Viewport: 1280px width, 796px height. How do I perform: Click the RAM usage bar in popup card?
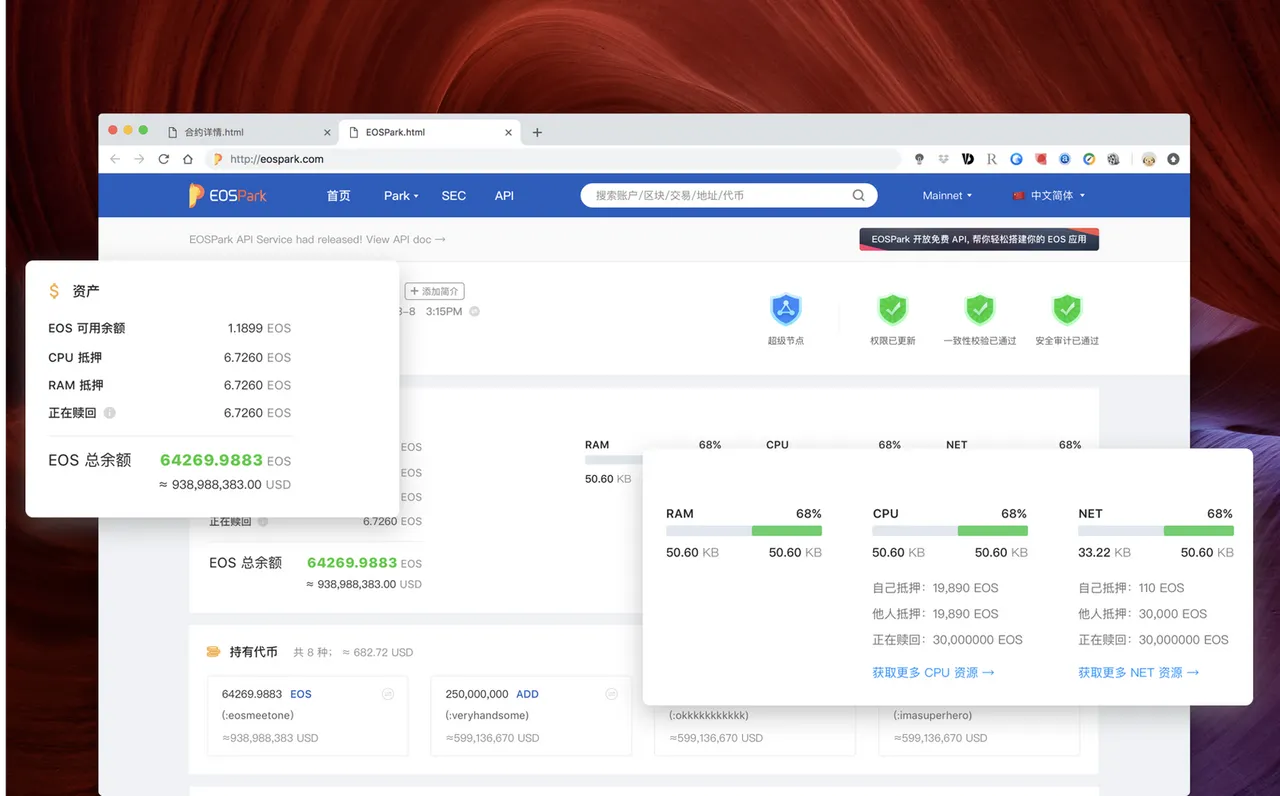coord(744,531)
